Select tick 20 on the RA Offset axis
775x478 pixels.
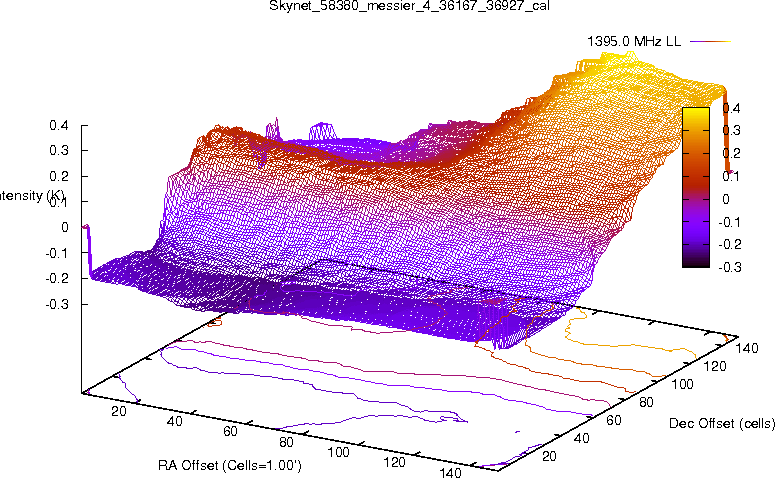click(x=119, y=411)
